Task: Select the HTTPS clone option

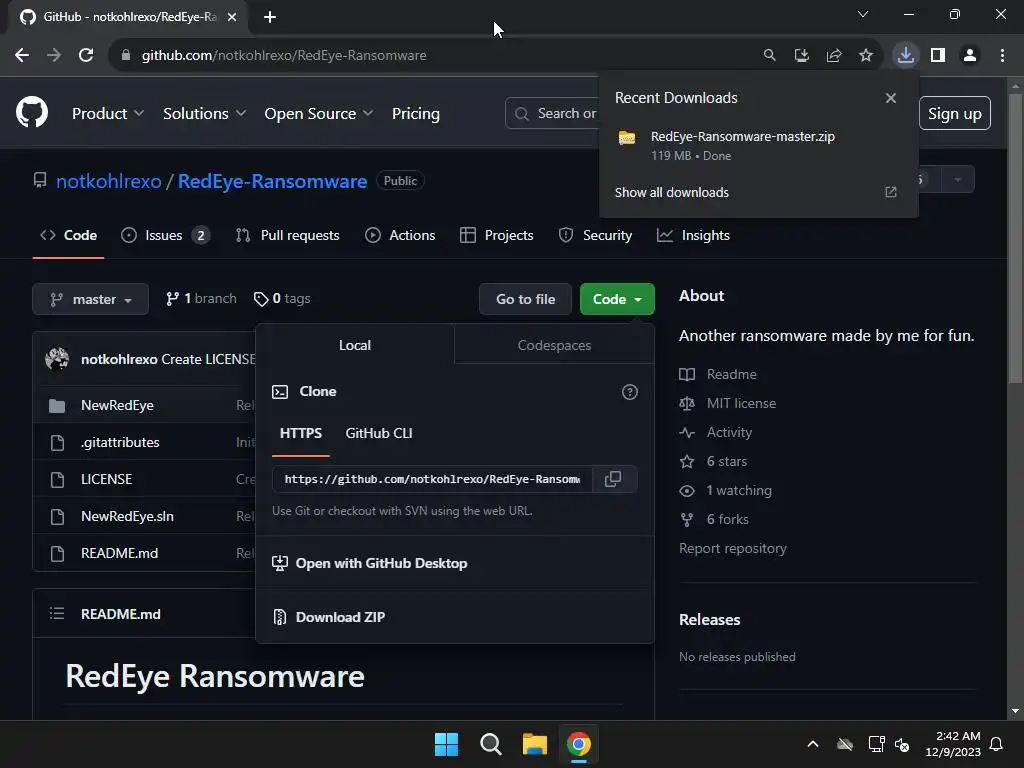Action: point(300,433)
